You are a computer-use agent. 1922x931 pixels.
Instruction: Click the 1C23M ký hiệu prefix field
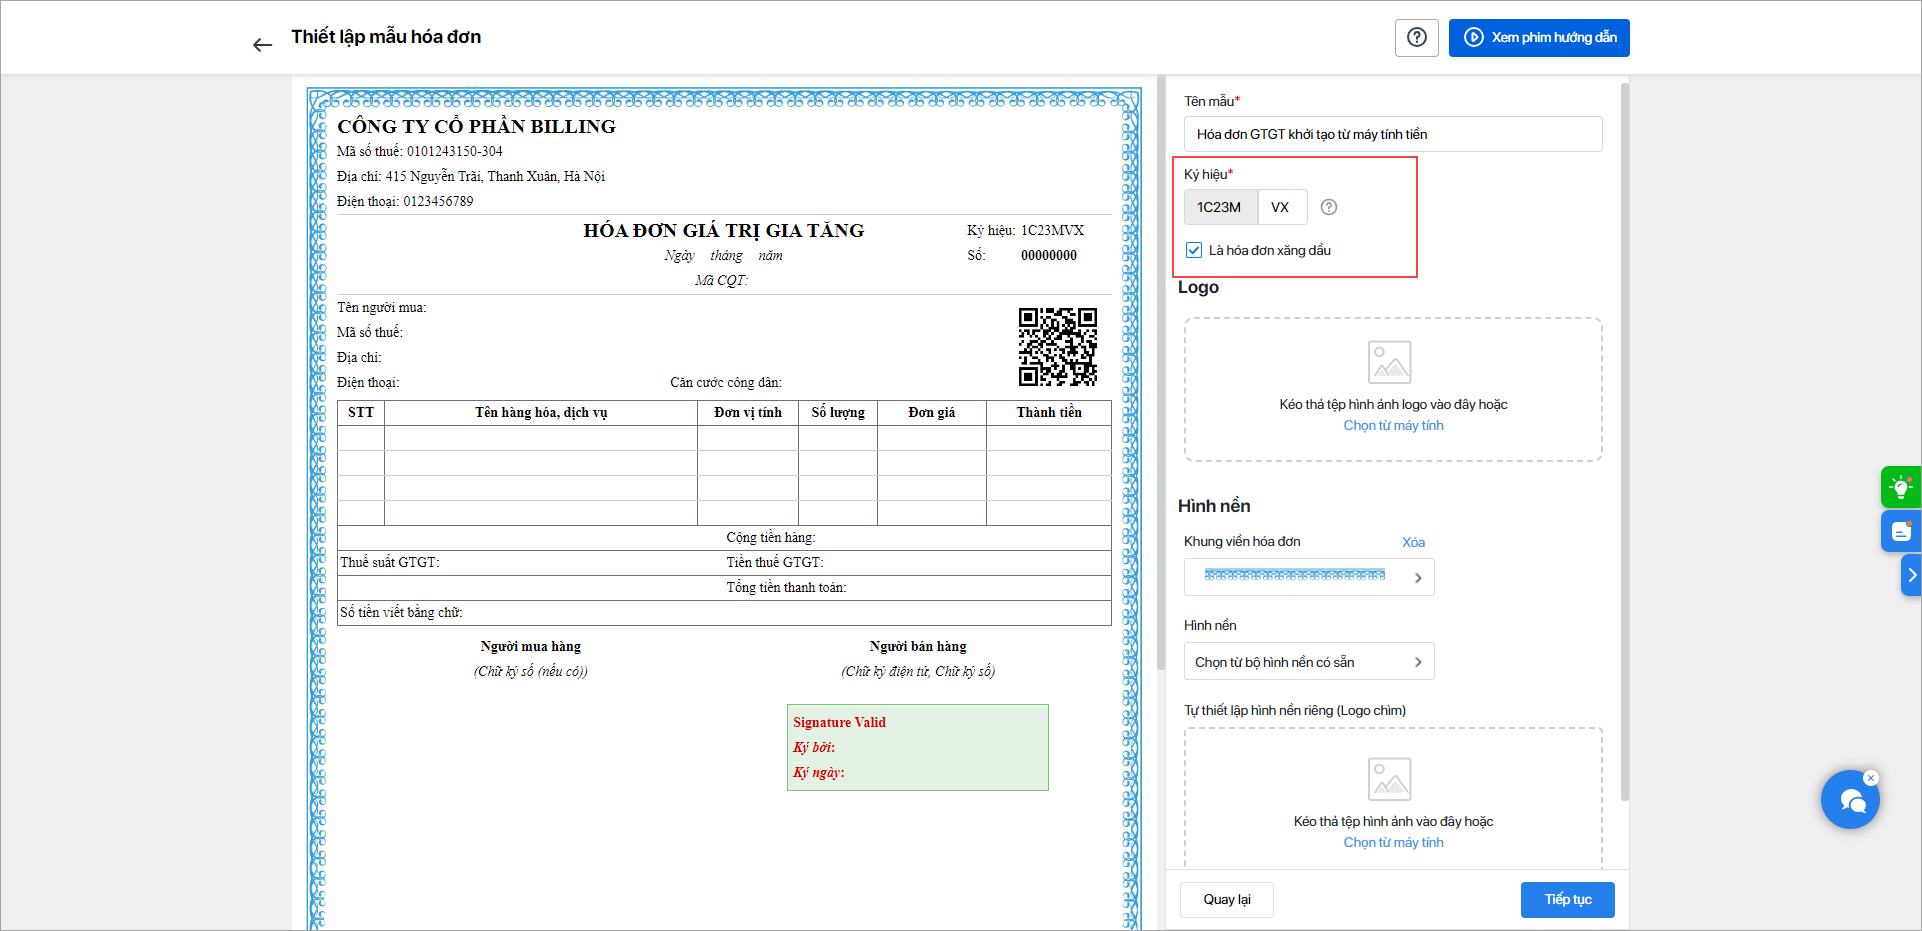[x=1220, y=207]
